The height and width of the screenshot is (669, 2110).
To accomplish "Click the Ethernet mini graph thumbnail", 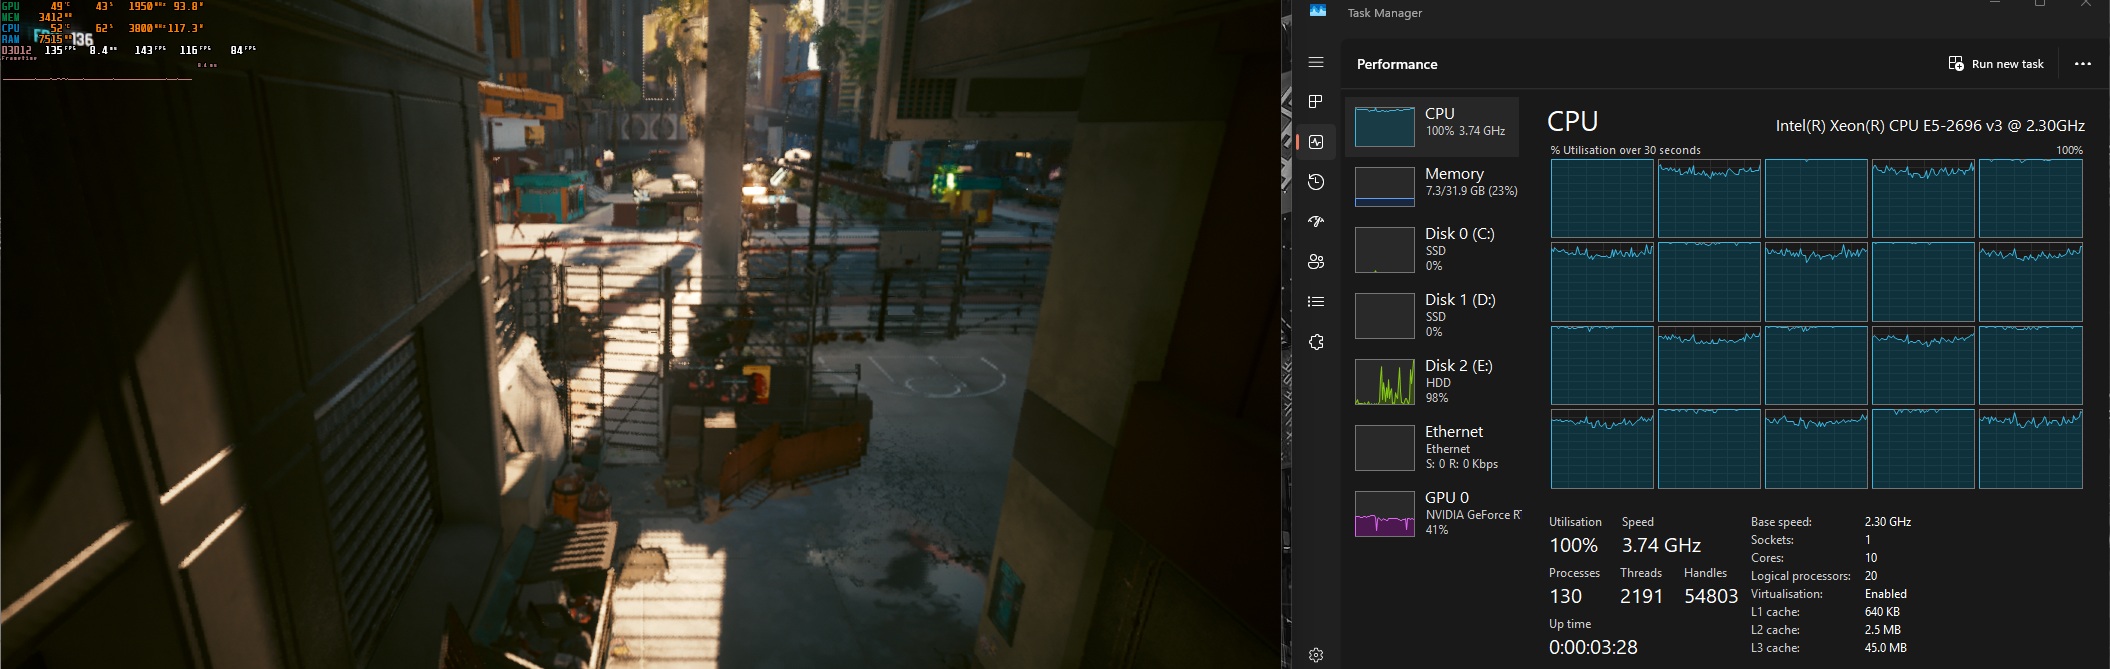I will pos(1385,448).
